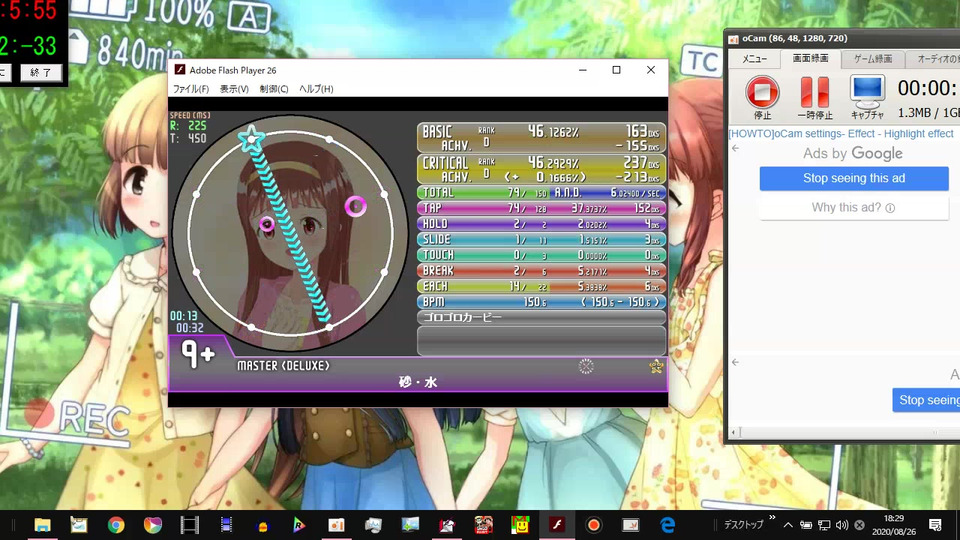Open the network icon in the system tray
This screenshot has width=960, height=540.
point(824,525)
